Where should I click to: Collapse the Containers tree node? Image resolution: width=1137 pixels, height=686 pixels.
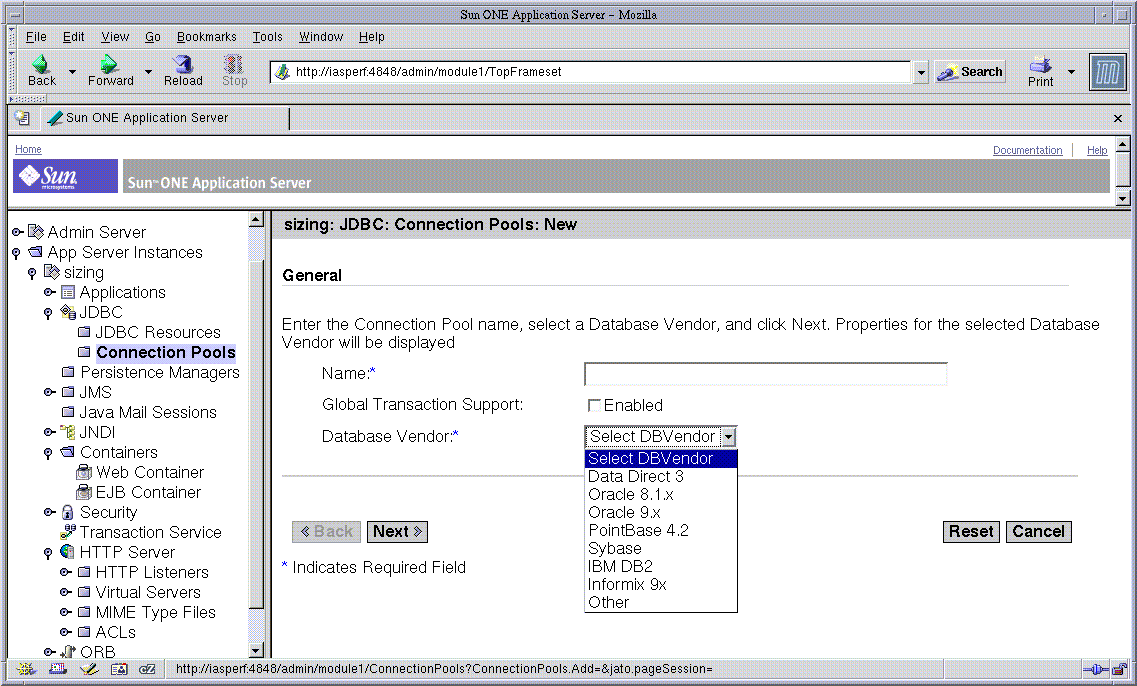[x=48, y=453]
